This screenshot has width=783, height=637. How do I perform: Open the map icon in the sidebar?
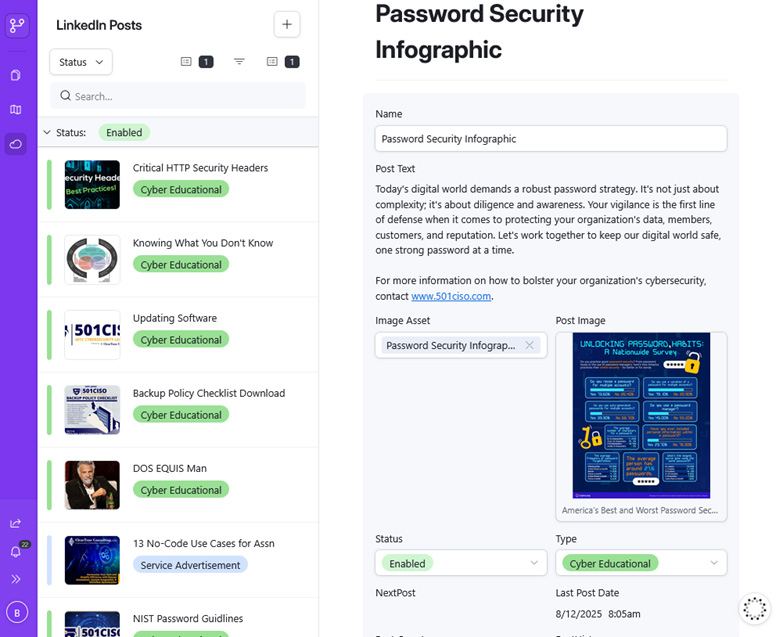pyautogui.click(x=16, y=110)
